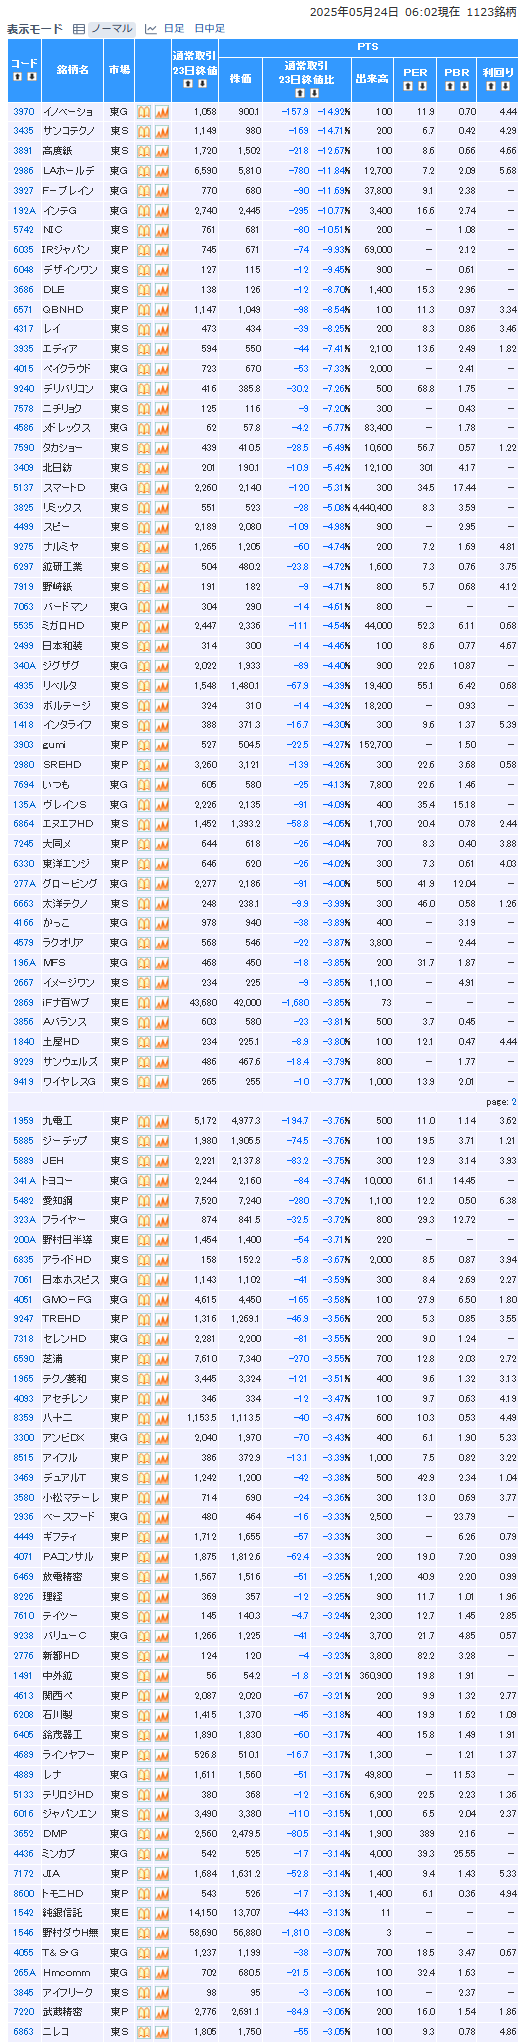Open stock code 3970 link
Image resolution: width=528 pixels, height=2043 pixels.
23,111
